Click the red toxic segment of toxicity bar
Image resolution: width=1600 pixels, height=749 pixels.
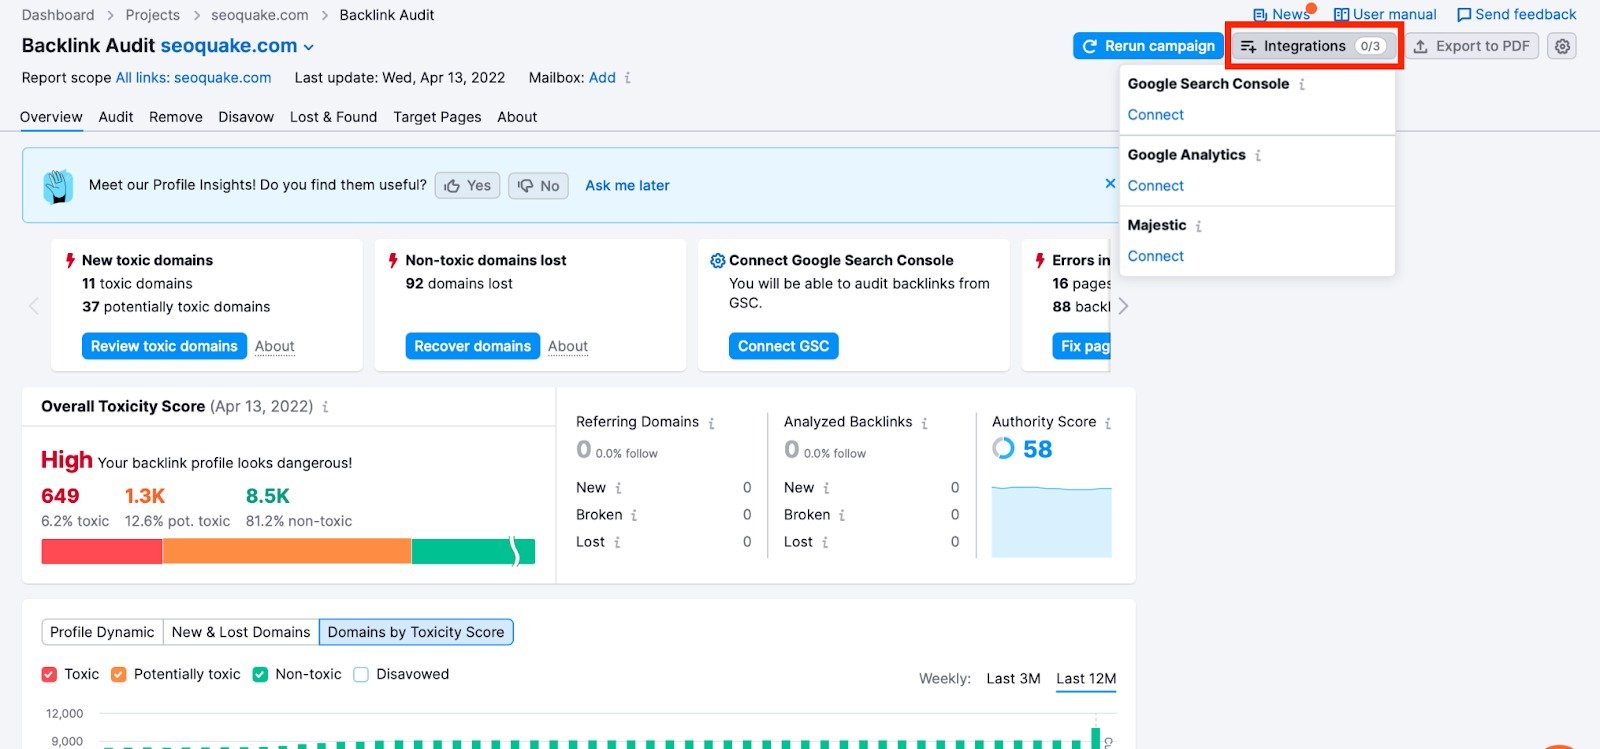coord(101,551)
